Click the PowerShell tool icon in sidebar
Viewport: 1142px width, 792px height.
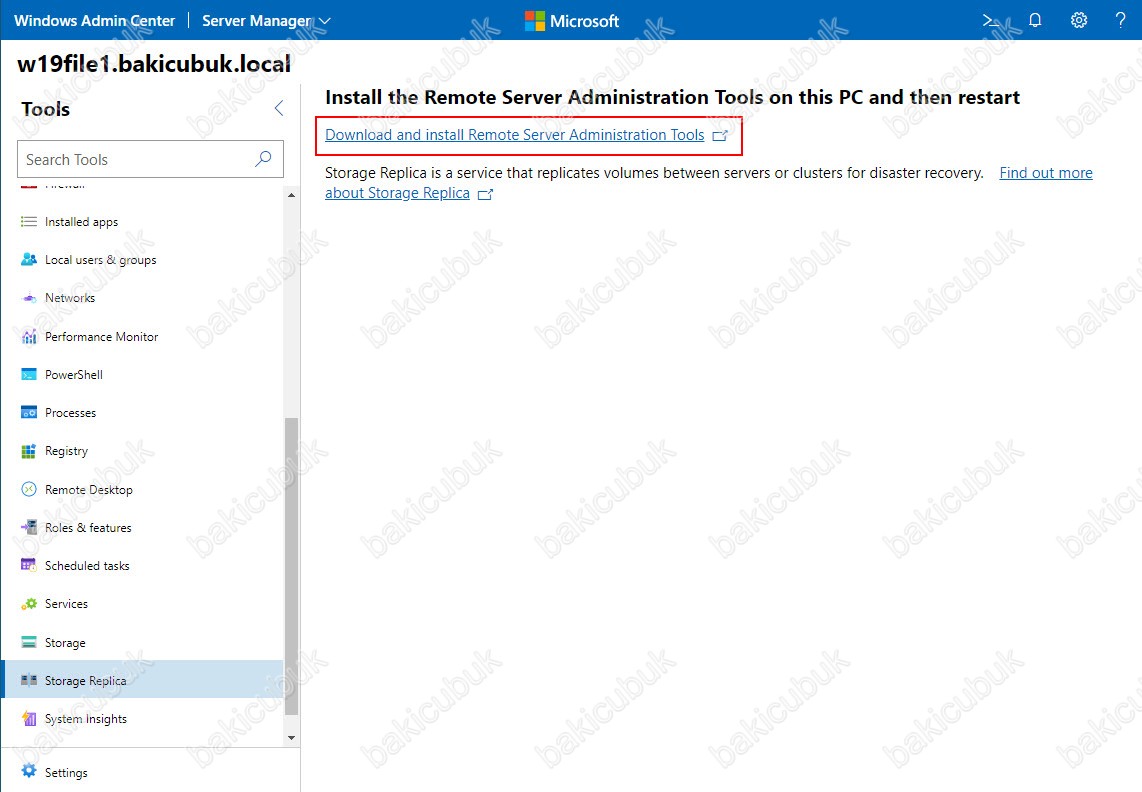pyautogui.click(x=28, y=375)
